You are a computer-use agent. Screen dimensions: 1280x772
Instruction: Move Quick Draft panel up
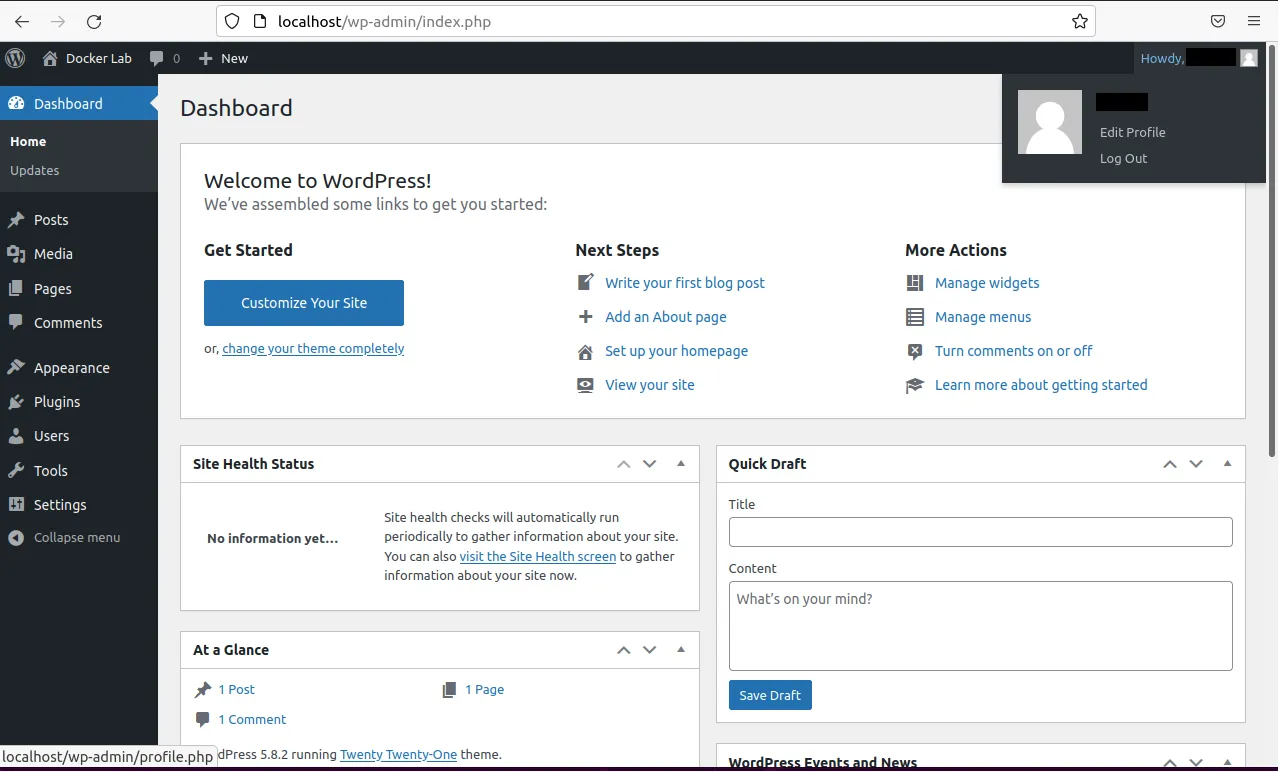pyautogui.click(x=1170, y=464)
